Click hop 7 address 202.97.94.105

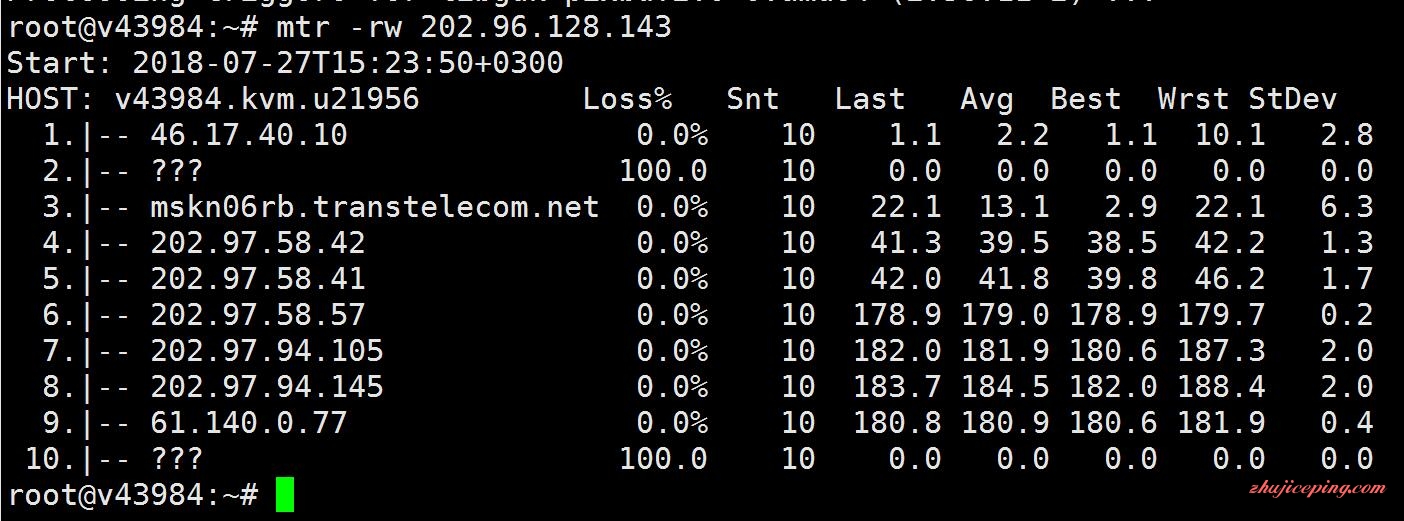tap(267, 351)
